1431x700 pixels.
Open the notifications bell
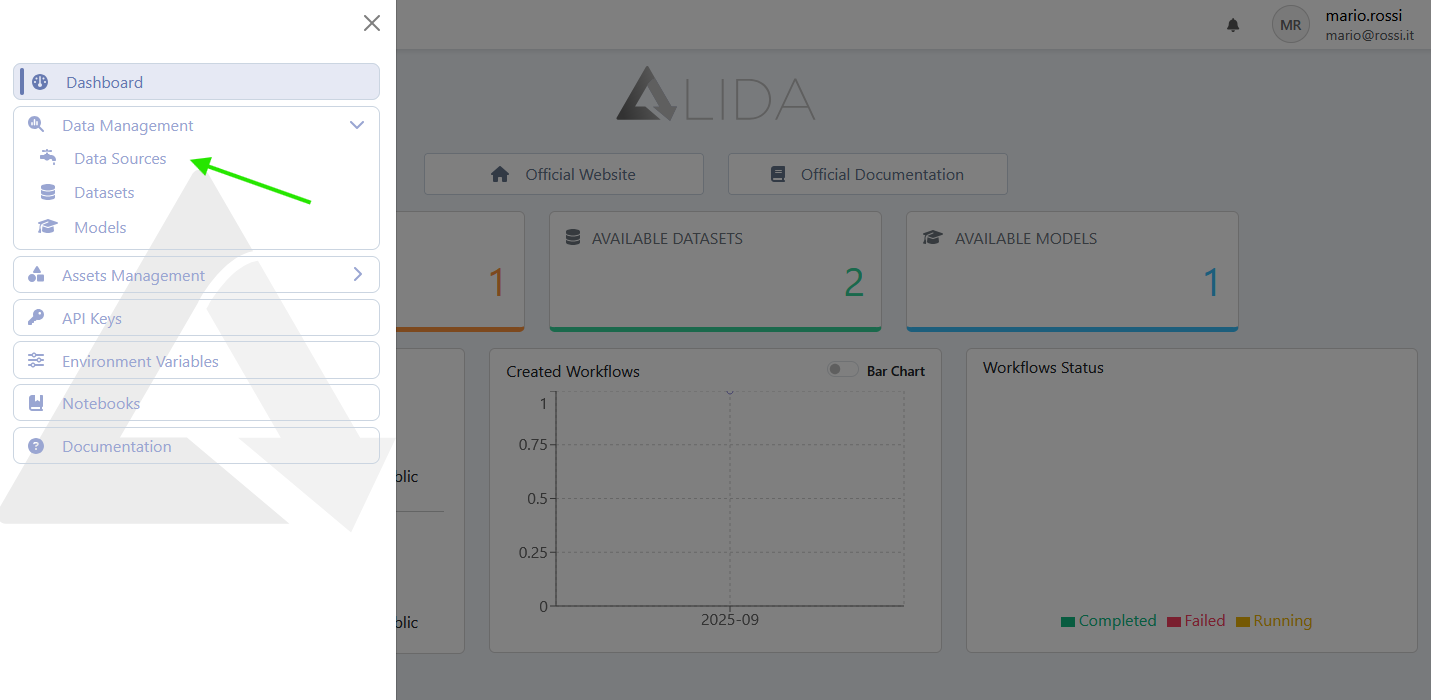coord(1233,25)
